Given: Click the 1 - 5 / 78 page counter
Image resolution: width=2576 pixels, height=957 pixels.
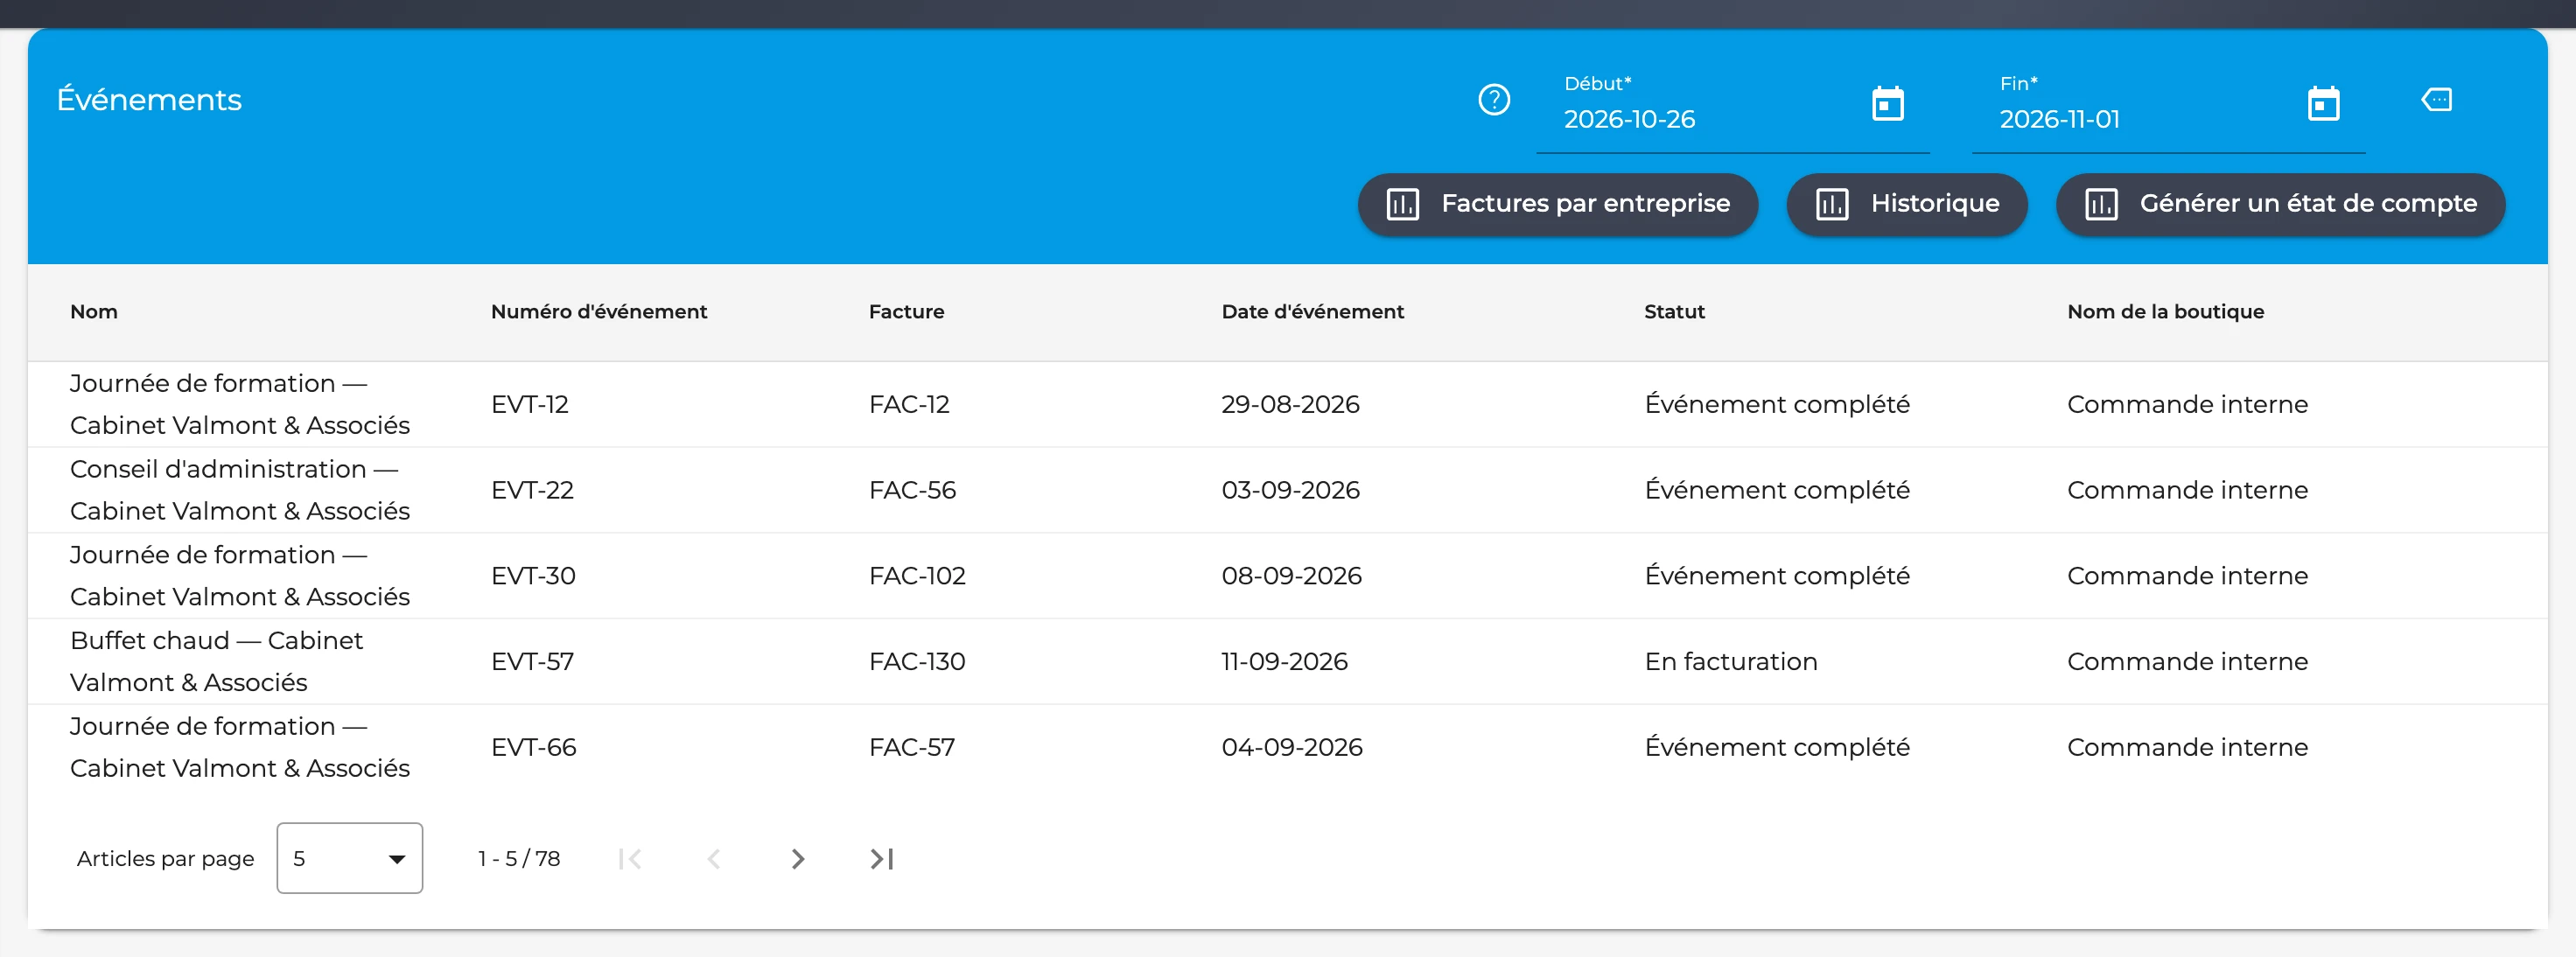Looking at the screenshot, I should pos(519,859).
